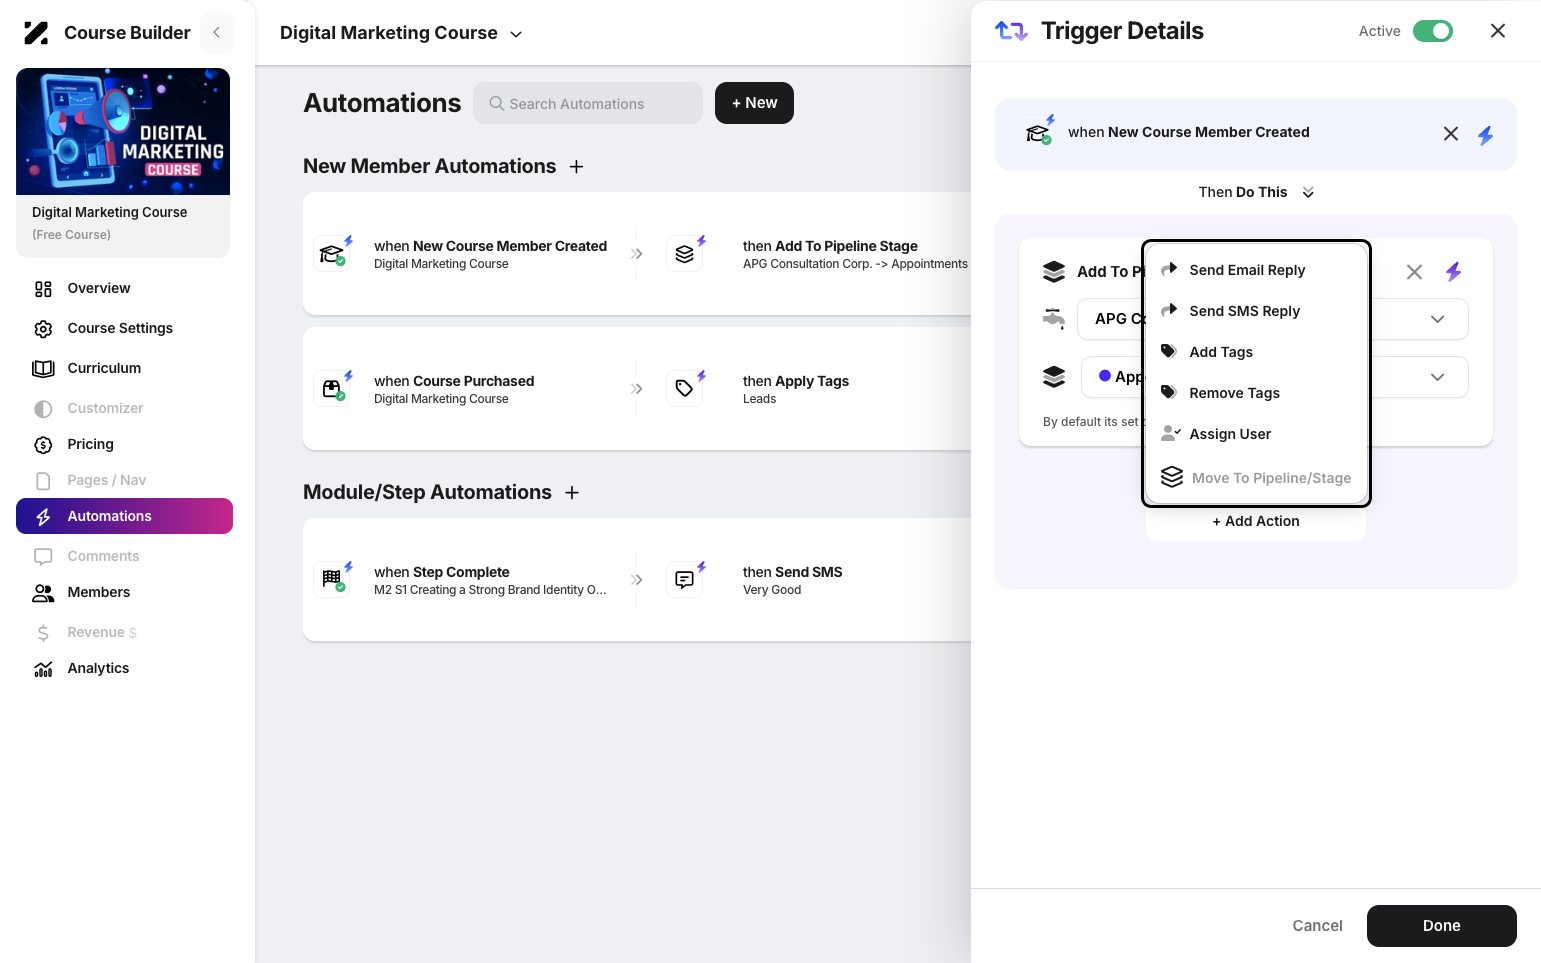Collapse the Course Builder sidebar
The height and width of the screenshot is (963, 1541).
216,32
